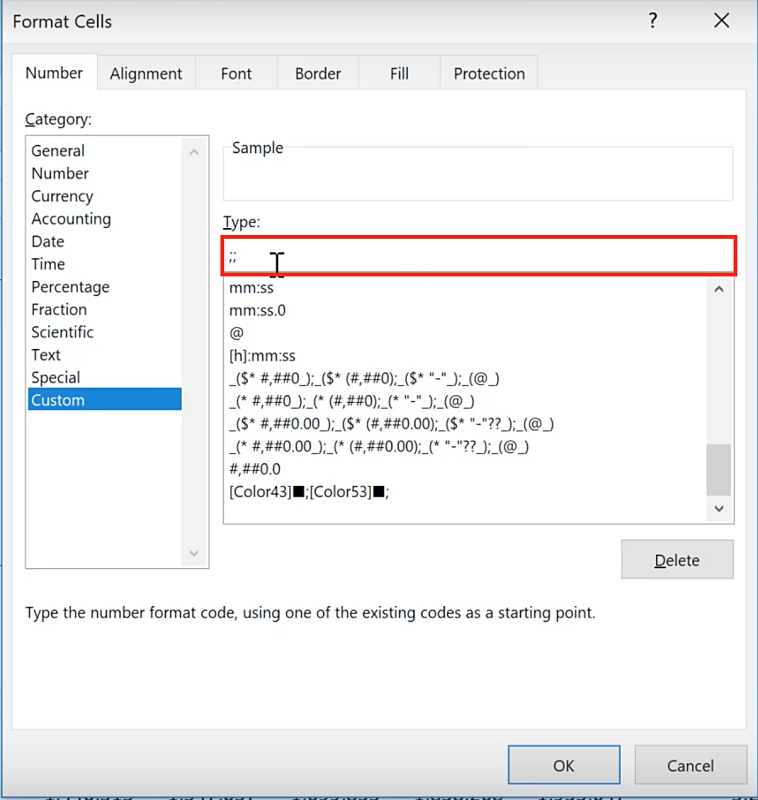Select the Percentage category
Viewport: 758px width, 800px height.
tap(70, 287)
